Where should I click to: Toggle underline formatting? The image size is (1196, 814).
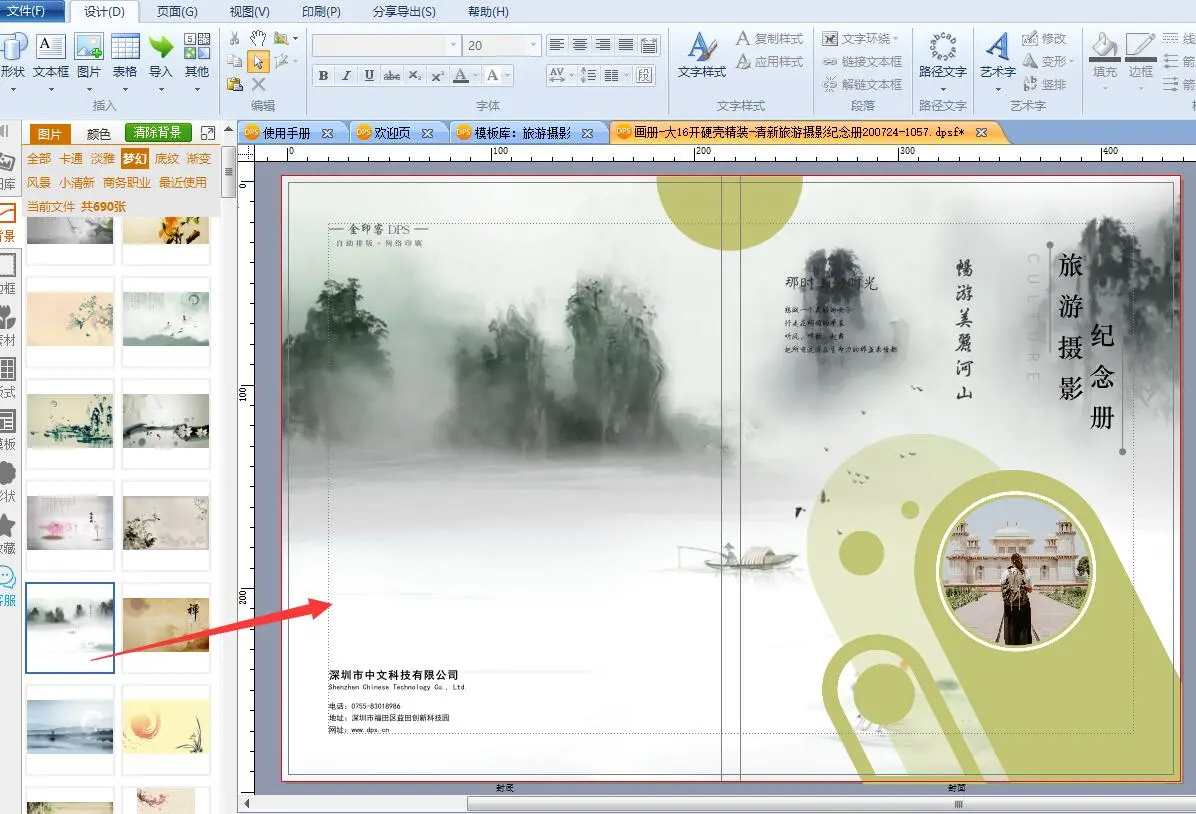click(369, 75)
